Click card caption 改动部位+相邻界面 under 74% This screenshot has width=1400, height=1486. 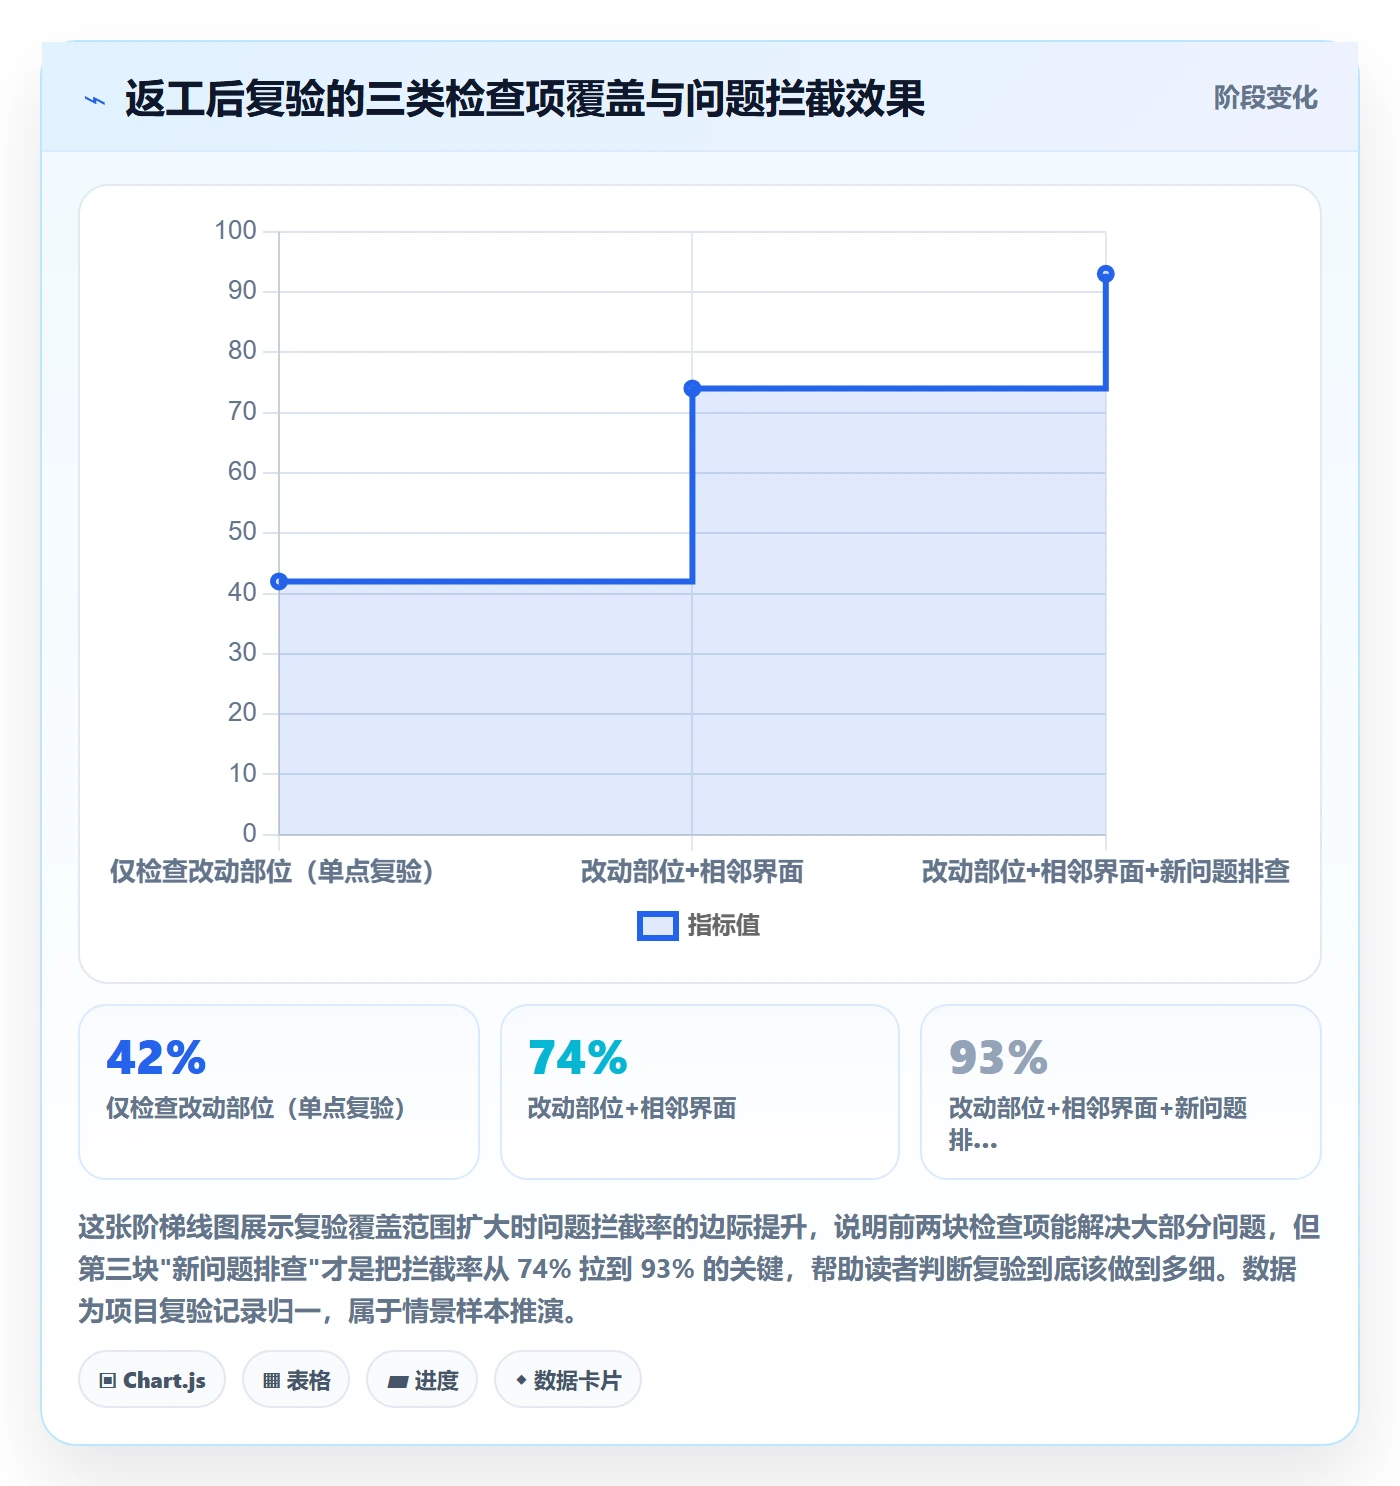[632, 1108]
